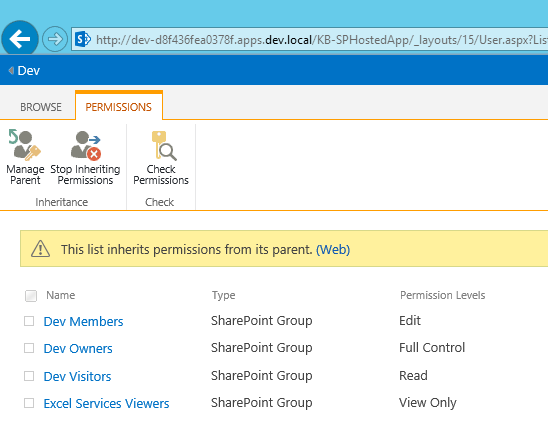Tick the select-all checkbox beside Name
Screen dimensions: 548x441
point(31,296)
